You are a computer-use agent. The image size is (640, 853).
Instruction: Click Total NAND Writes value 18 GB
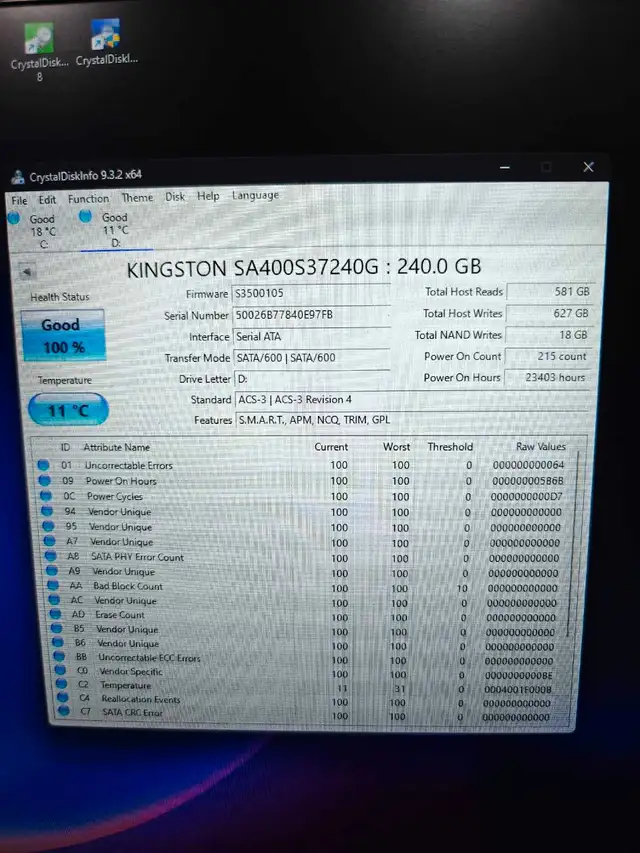click(x=548, y=335)
